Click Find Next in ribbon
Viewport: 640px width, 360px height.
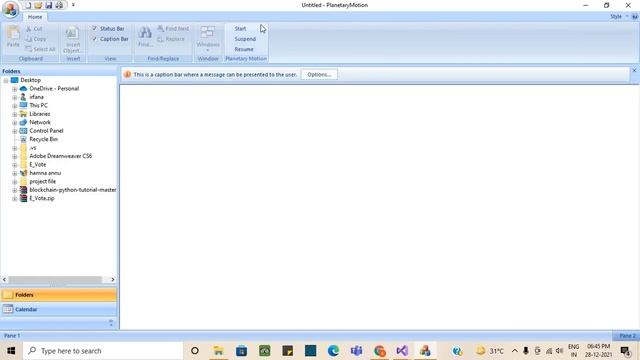[x=173, y=29]
